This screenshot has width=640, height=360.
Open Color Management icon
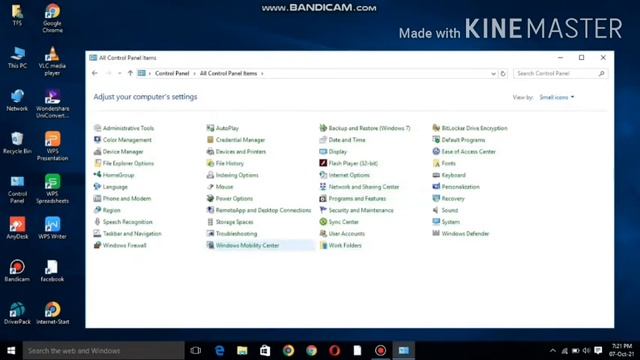pyautogui.click(x=98, y=140)
